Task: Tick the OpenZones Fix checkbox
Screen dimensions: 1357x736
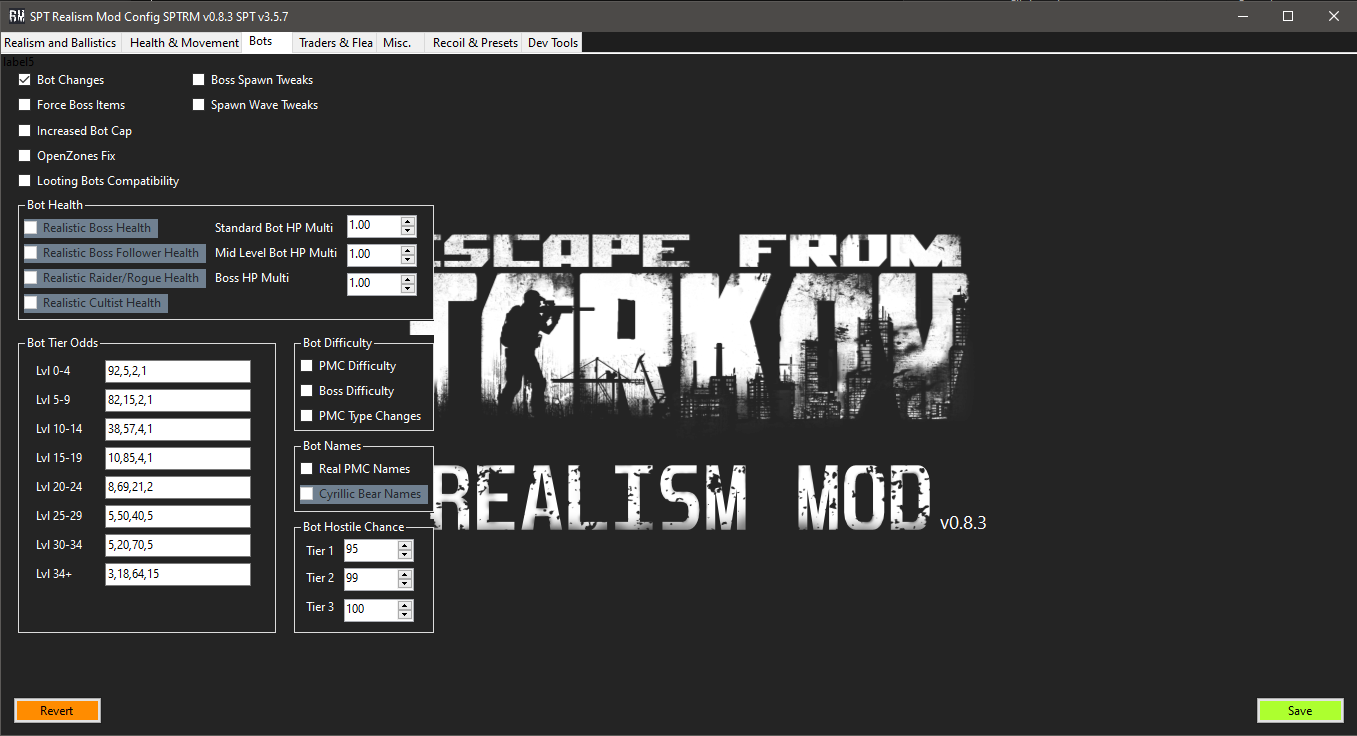Action: pyautogui.click(x=25, y=156)
